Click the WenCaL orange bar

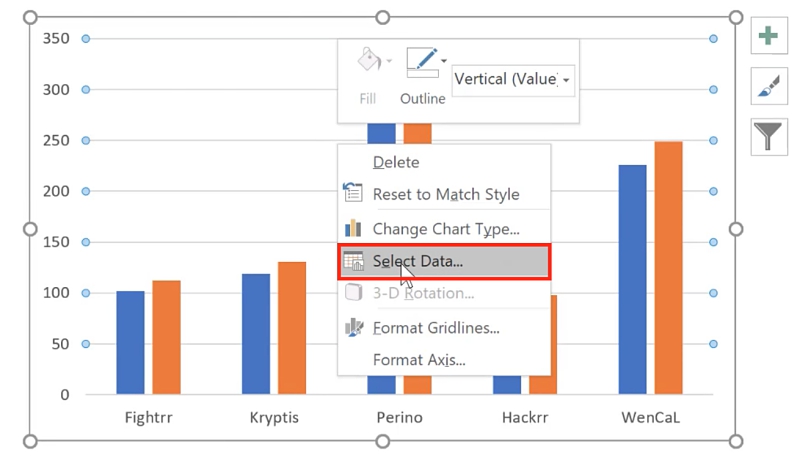pos(668,268)
